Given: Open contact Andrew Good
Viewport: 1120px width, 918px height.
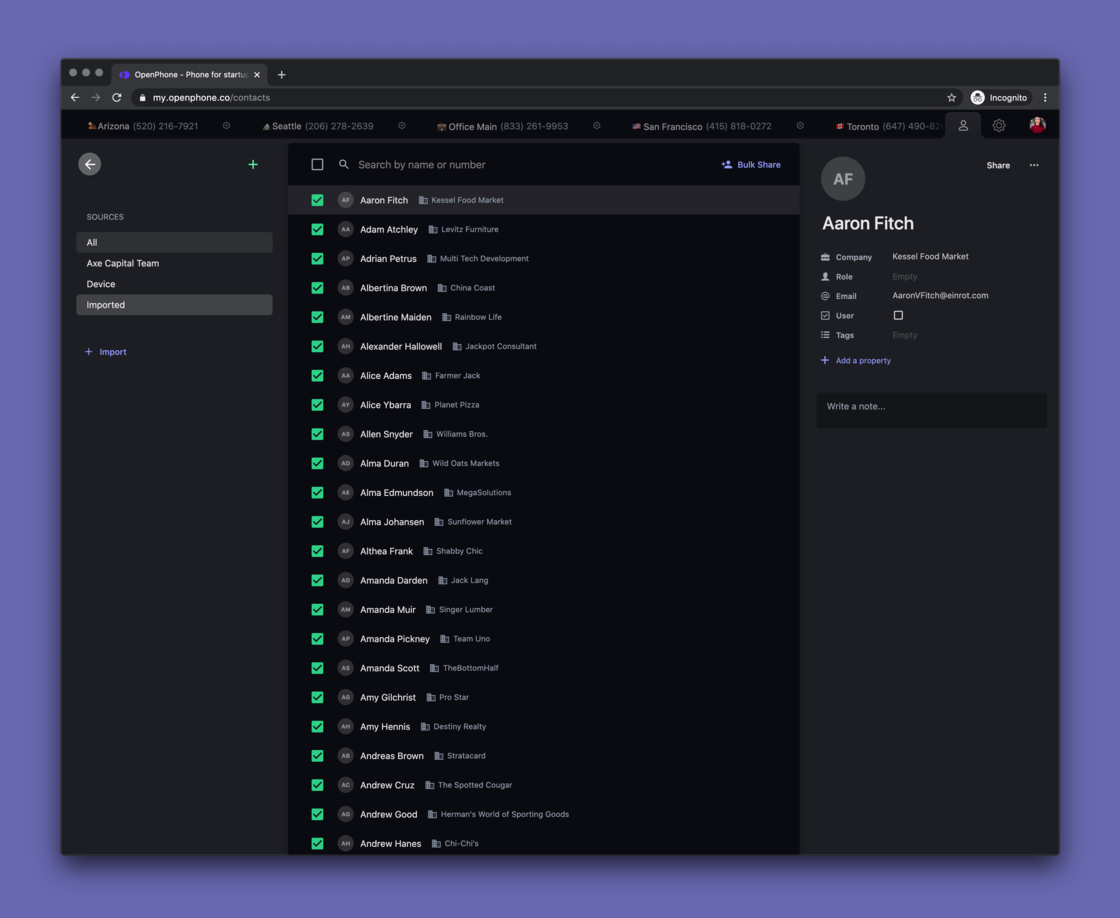Looking at the screenshot, I should (544, 814).
